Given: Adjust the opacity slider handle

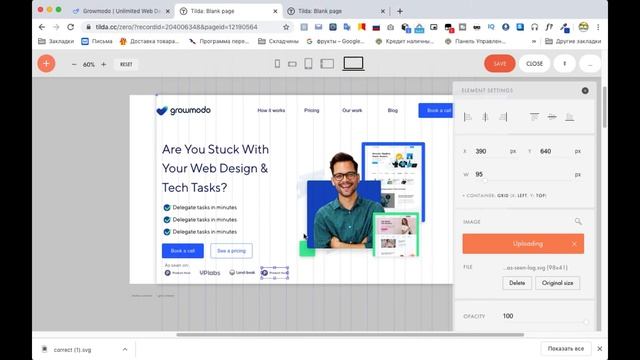Looking at the screenshot, I should [x=586, y=322].
